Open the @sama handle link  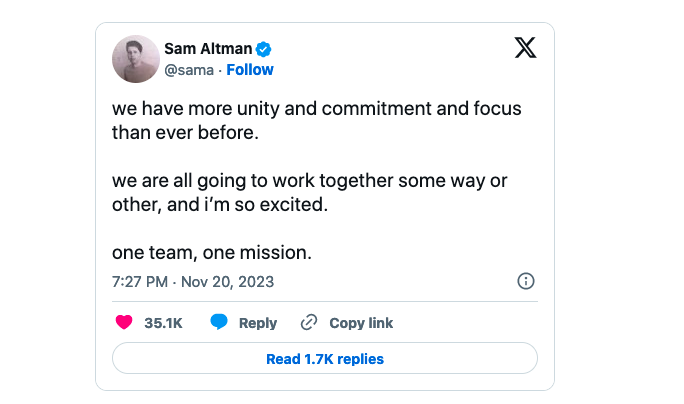click(x=190, y=70)
